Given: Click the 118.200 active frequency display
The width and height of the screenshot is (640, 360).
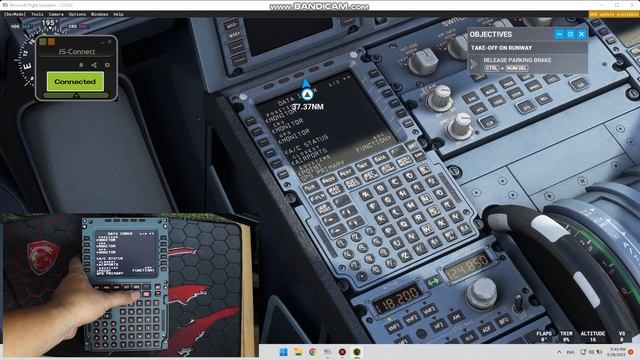Looking at the screenshot, I should coord(398,299).
